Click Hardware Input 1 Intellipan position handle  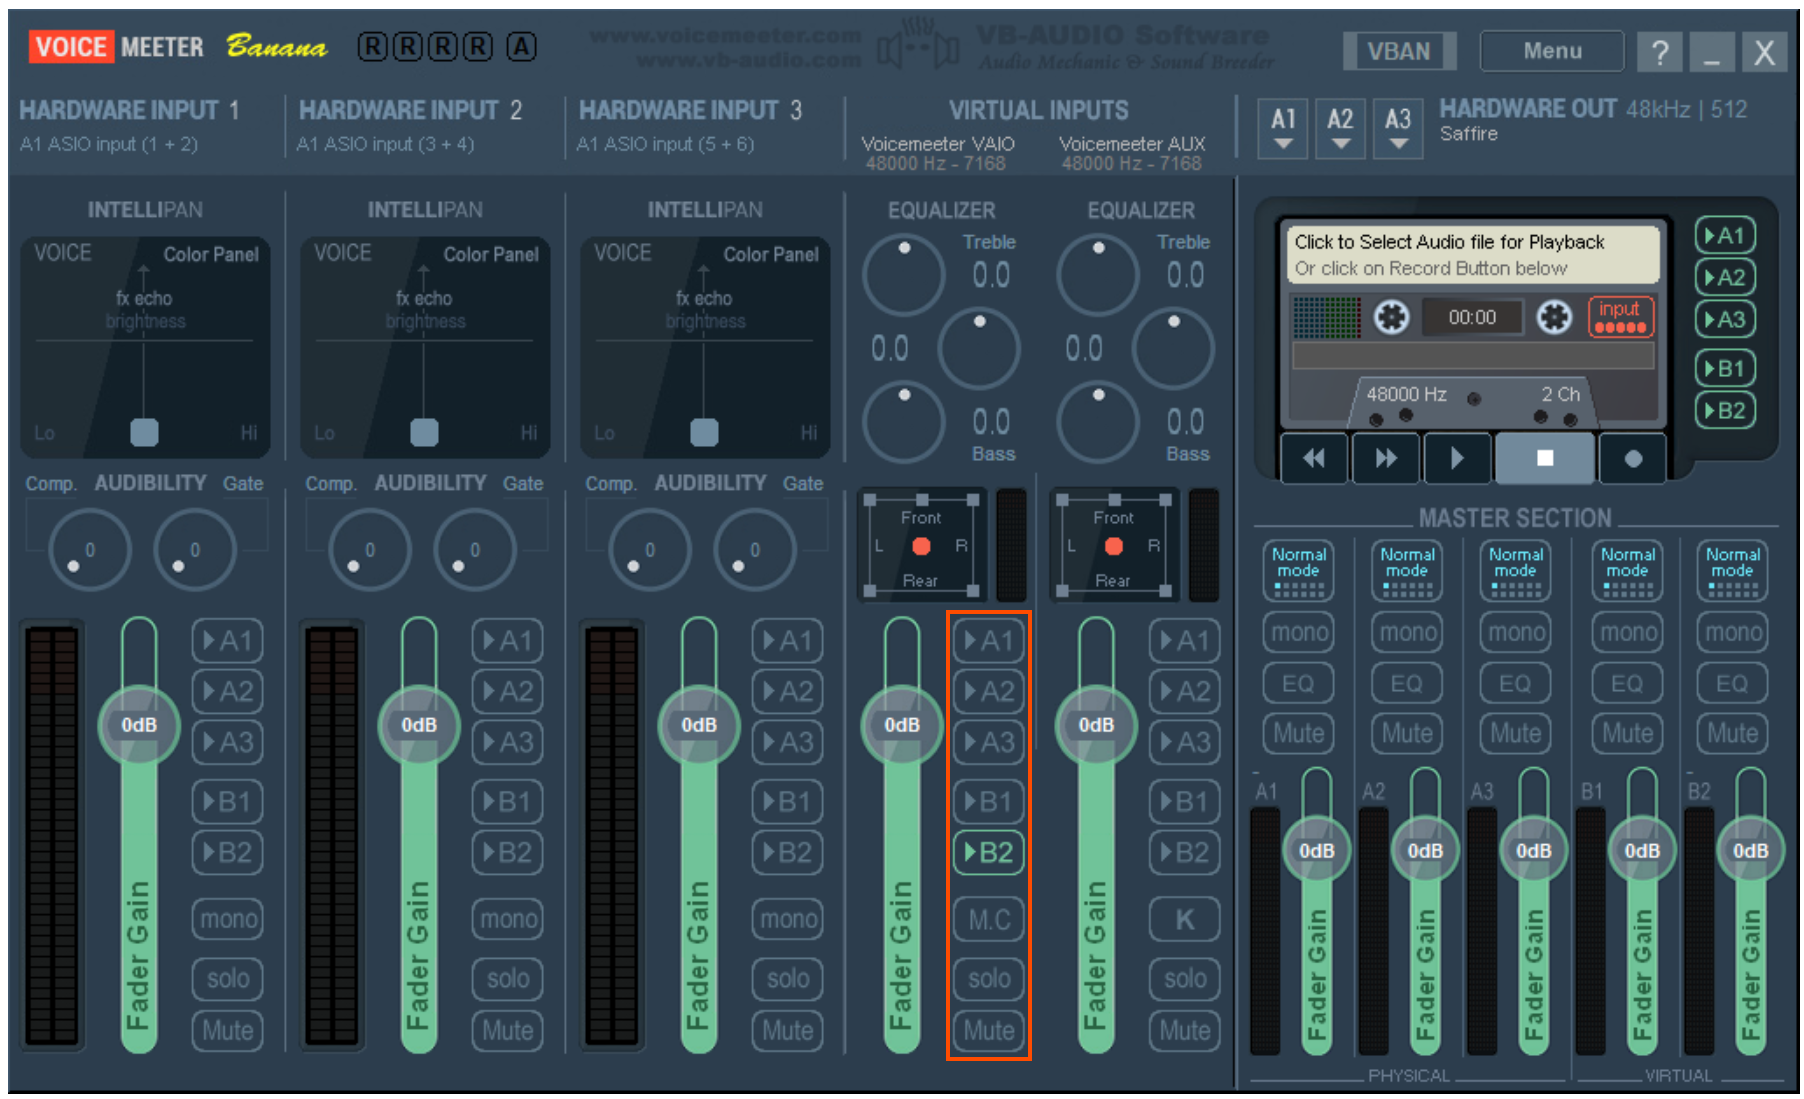click(145, 432)
